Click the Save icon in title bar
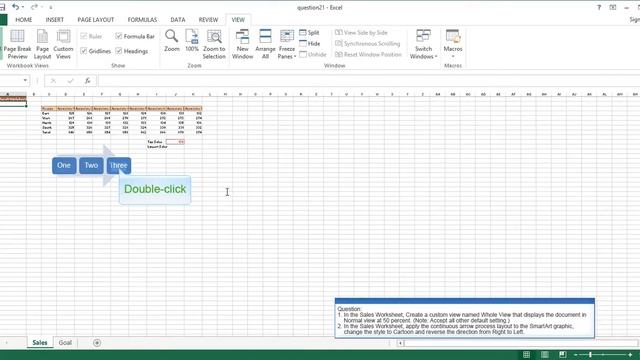The image size is (640, 360). (2, 7)
